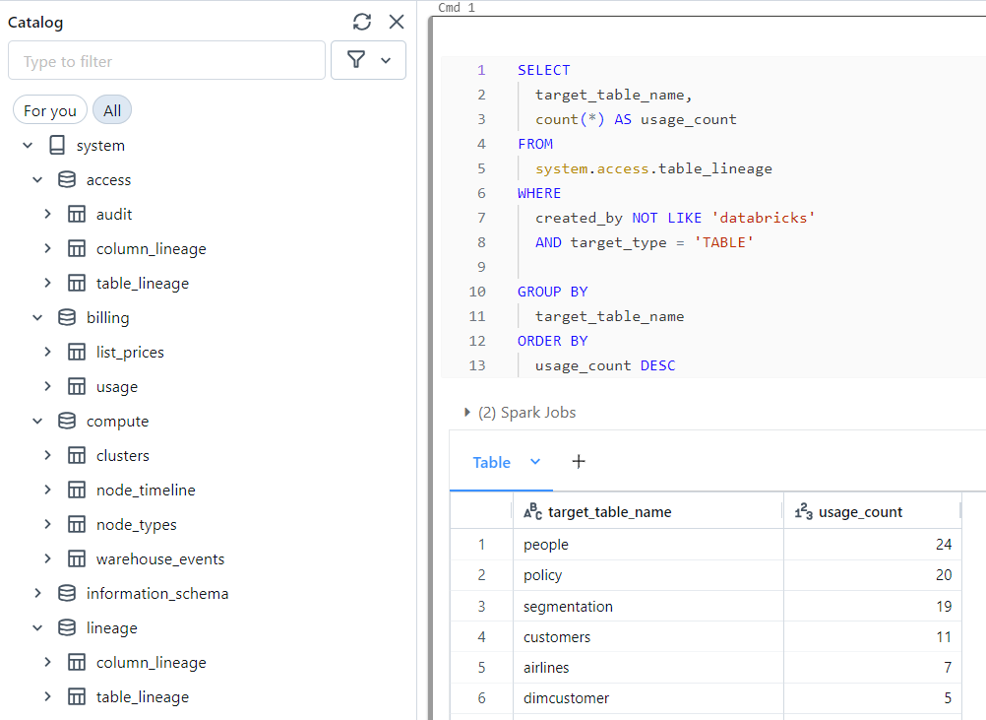986x720 pixels.
Task: Expand the audit table entry
Action: tap(47, 213)
